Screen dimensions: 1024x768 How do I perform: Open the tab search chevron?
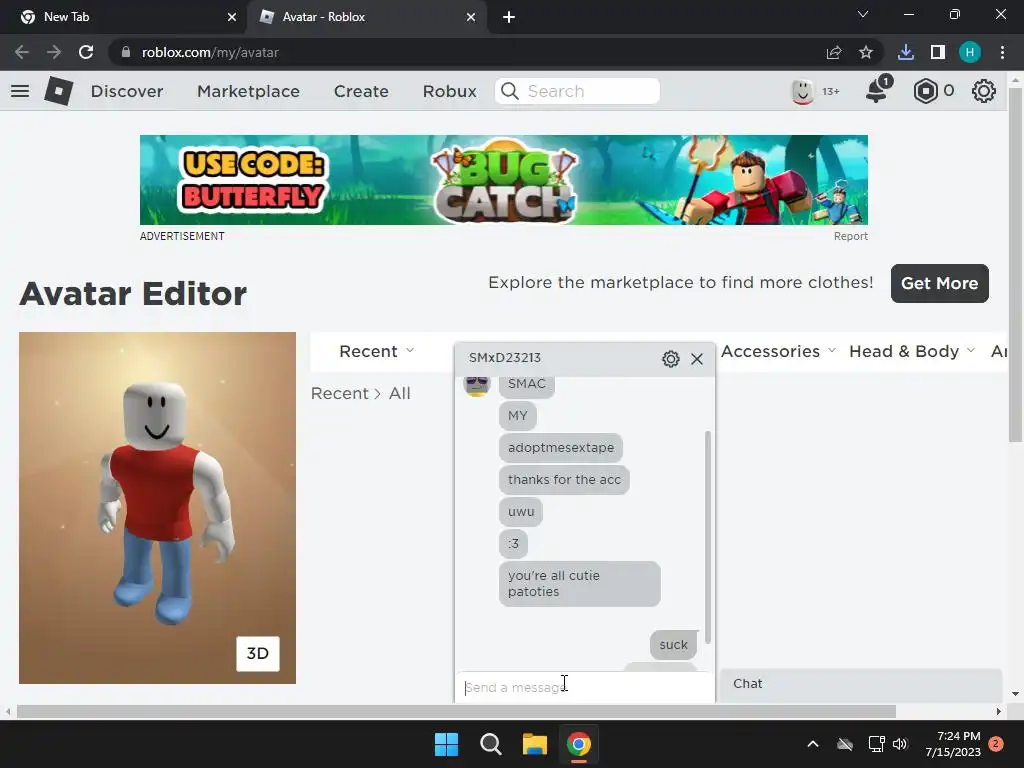click(x=863, y=14)
